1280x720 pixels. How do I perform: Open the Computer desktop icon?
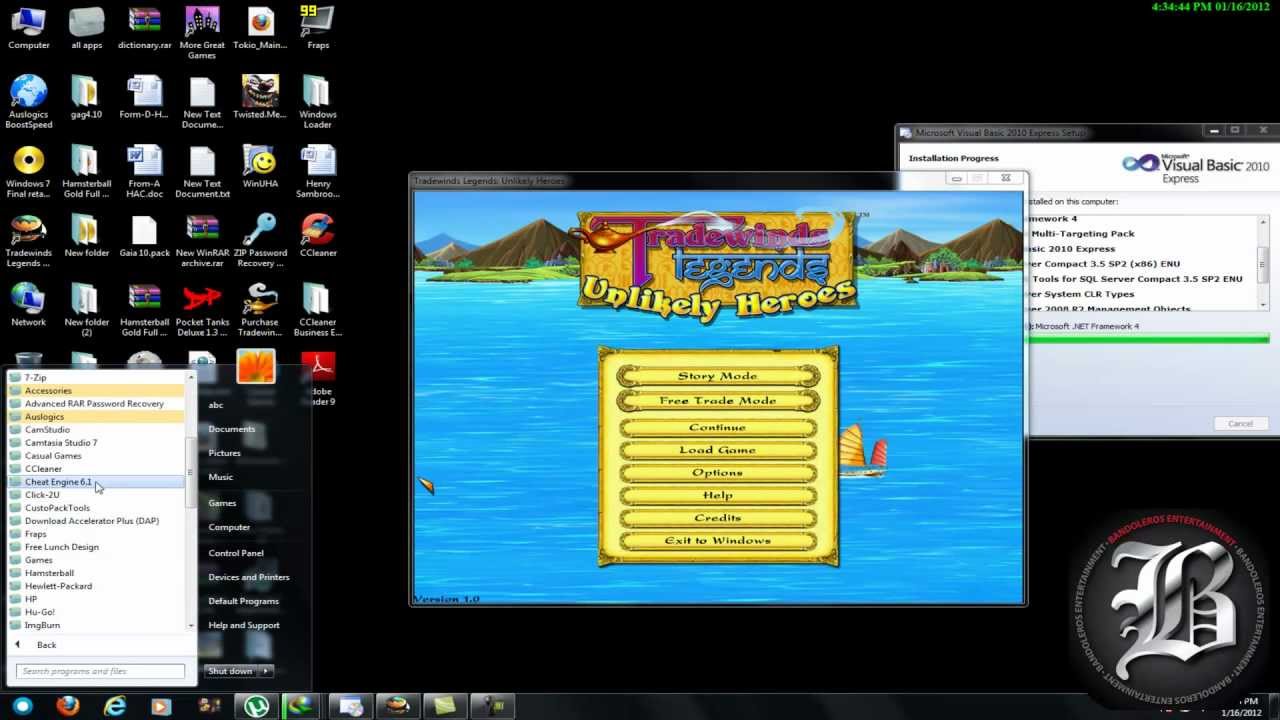[x=28, y=28]
